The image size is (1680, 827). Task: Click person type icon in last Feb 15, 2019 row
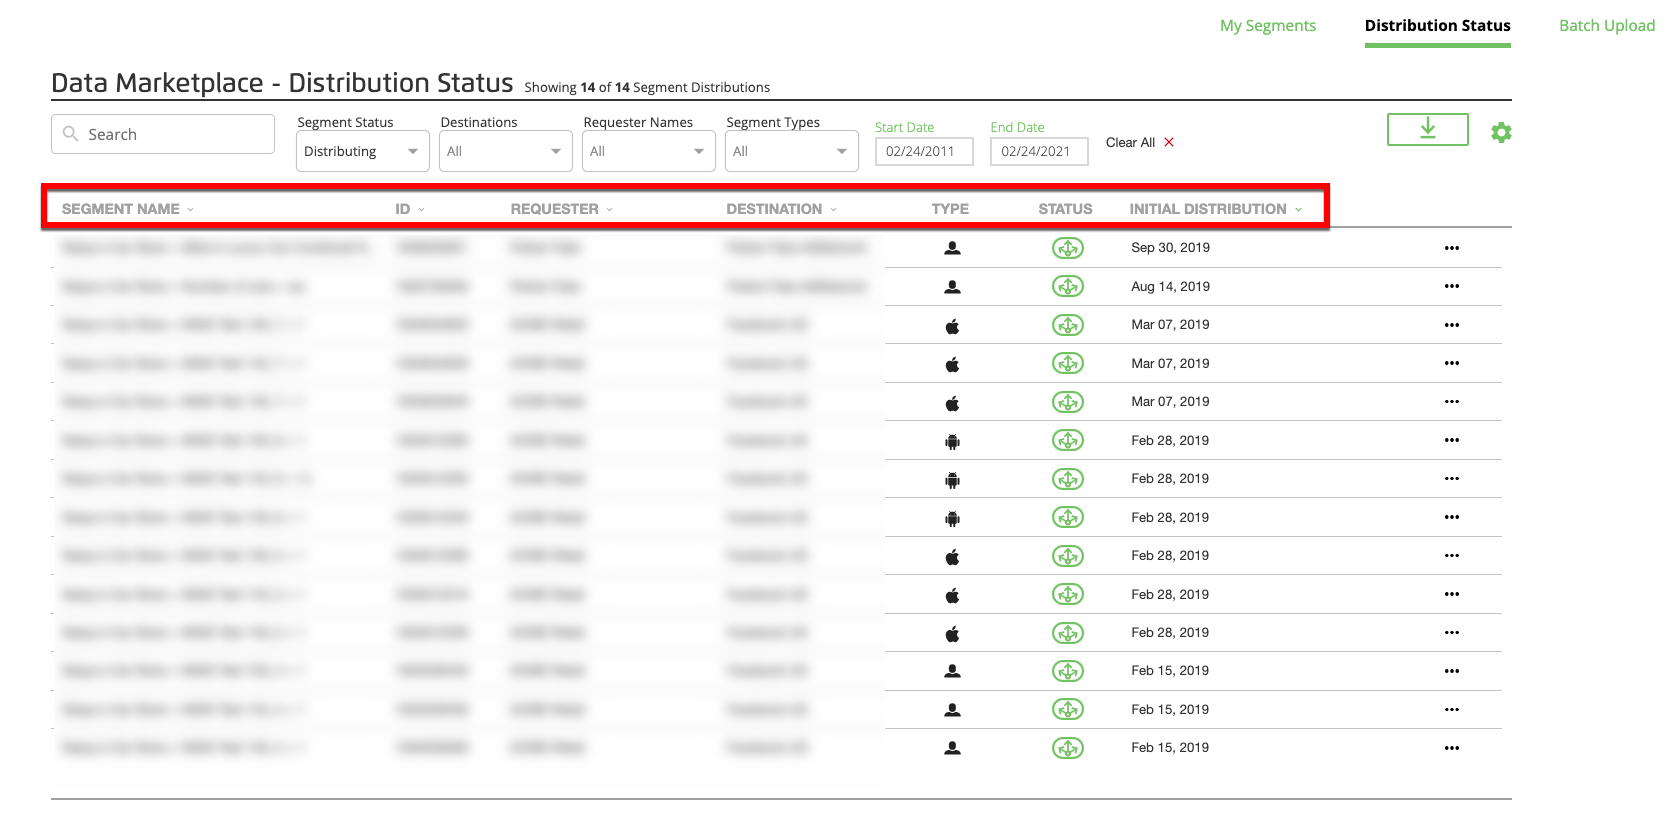952,748
